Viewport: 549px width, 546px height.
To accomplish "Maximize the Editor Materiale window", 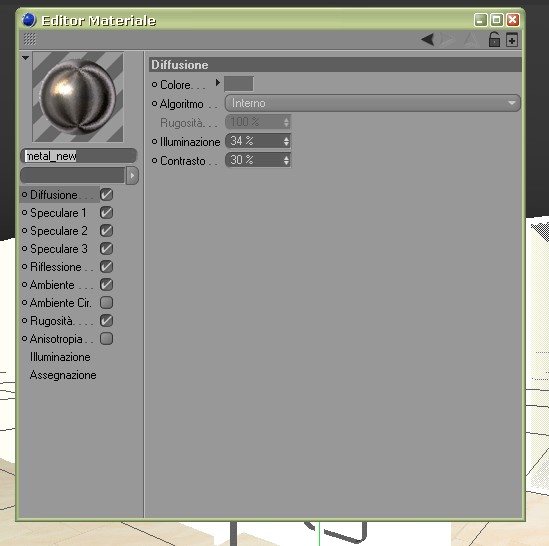I will (496, 20).
